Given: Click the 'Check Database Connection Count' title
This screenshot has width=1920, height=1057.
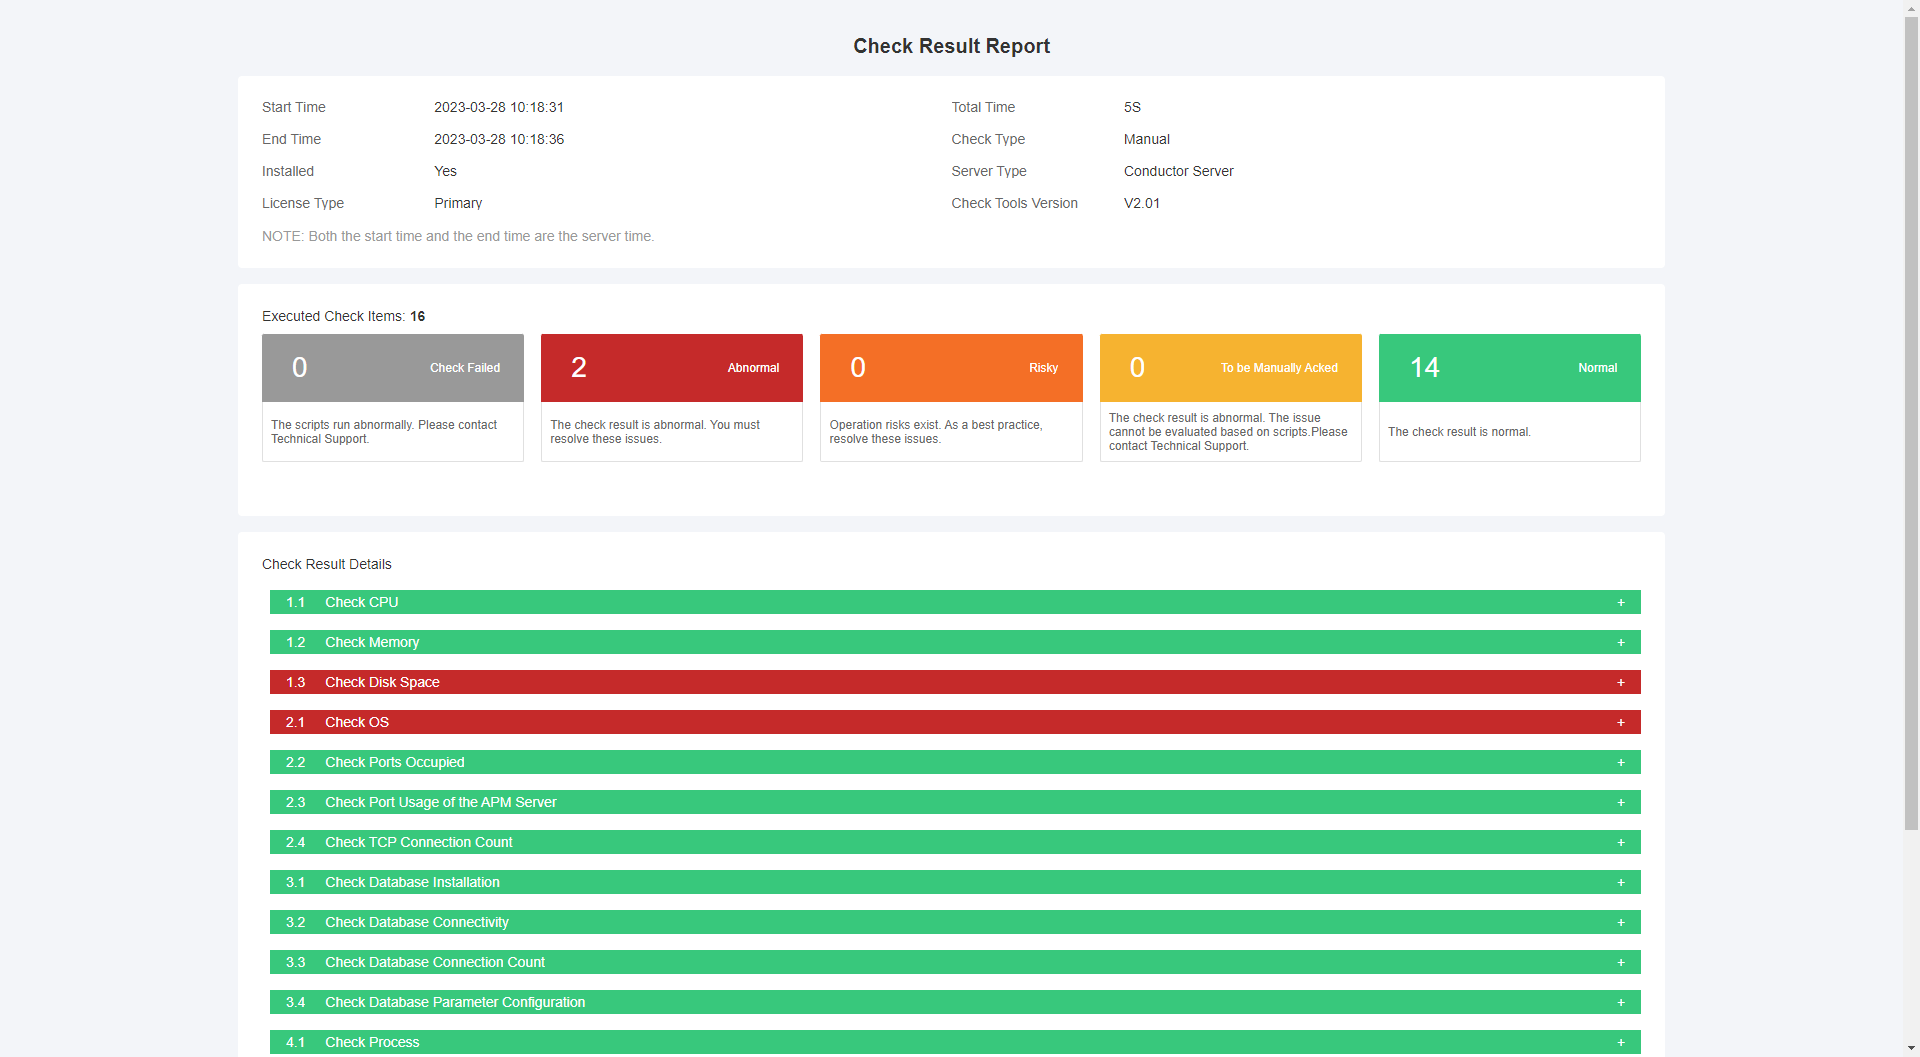Looking at the screenshot, I should 435,962.
